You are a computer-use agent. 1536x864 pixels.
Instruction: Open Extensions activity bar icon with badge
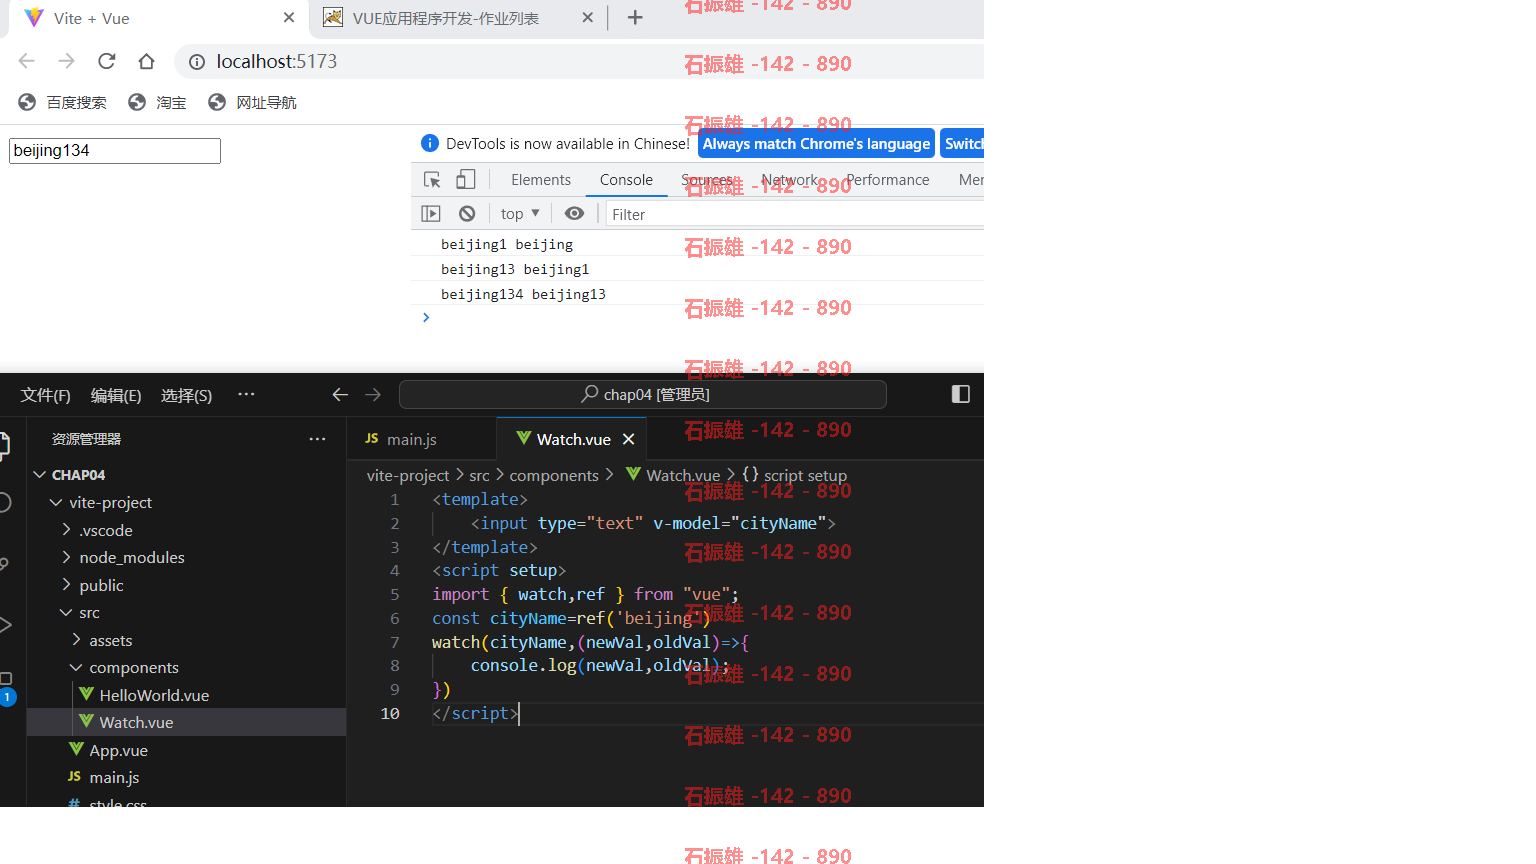click(x=5, y=688)
